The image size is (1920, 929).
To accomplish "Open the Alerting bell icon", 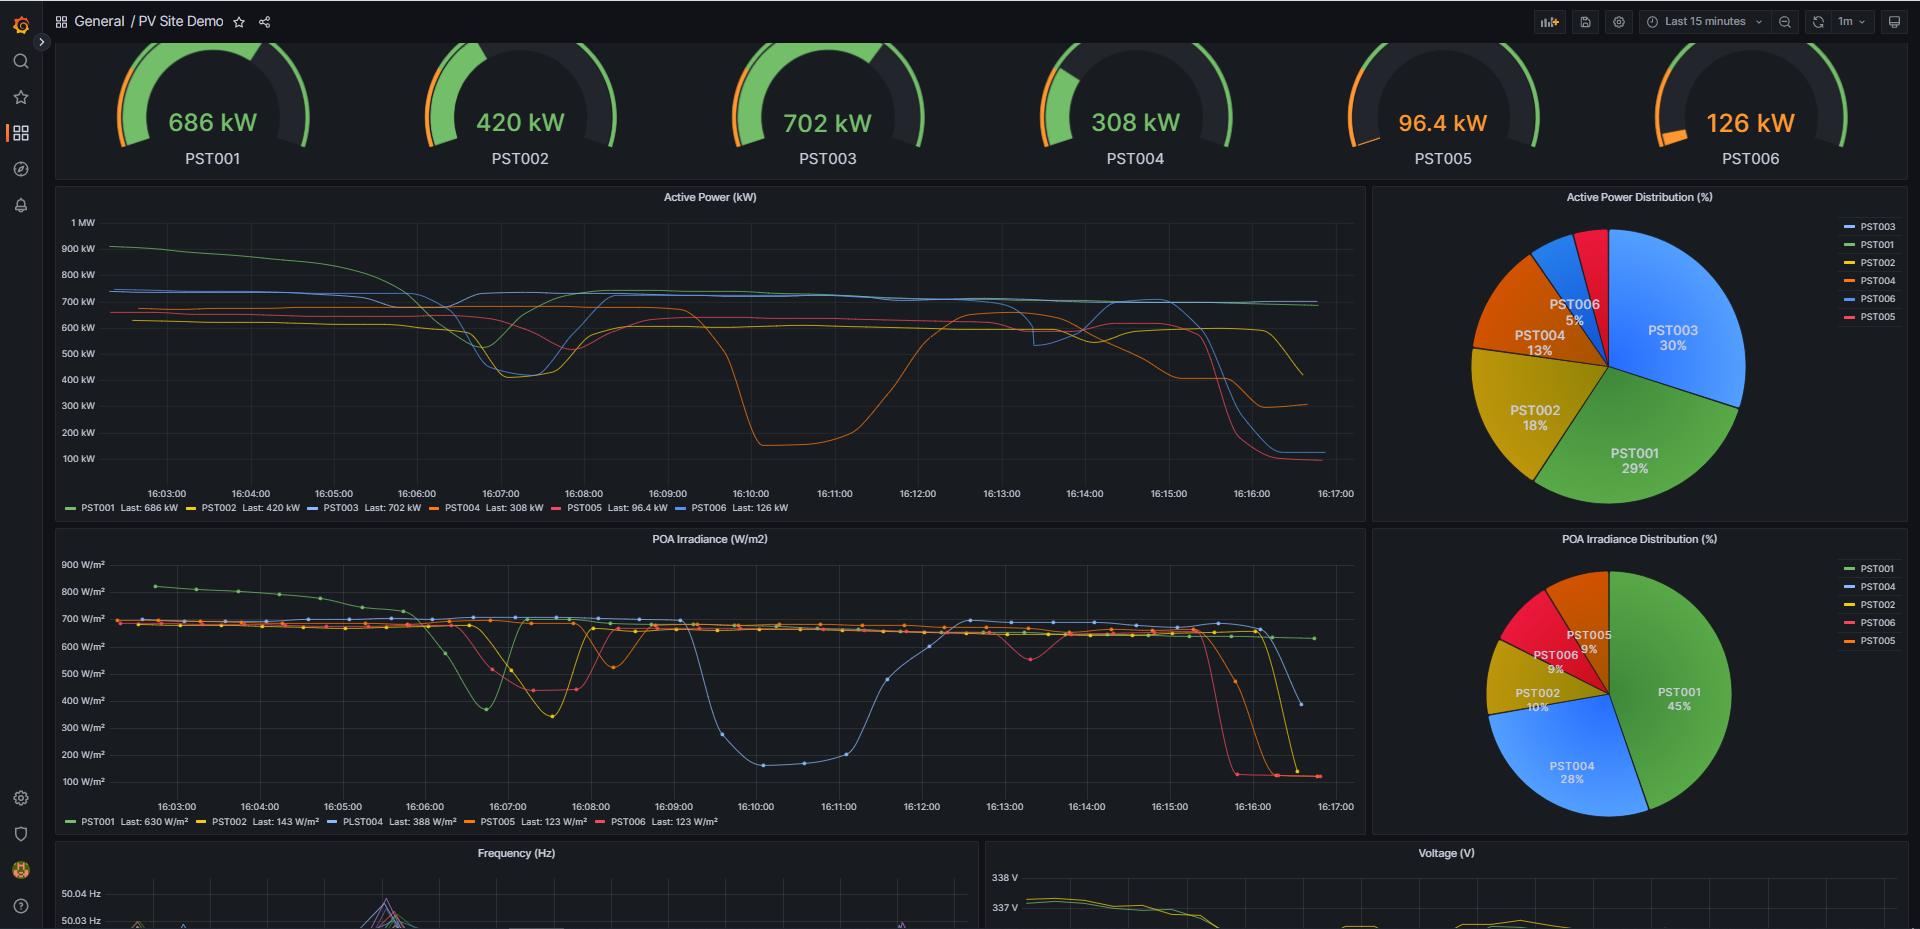I will [21, 205].
